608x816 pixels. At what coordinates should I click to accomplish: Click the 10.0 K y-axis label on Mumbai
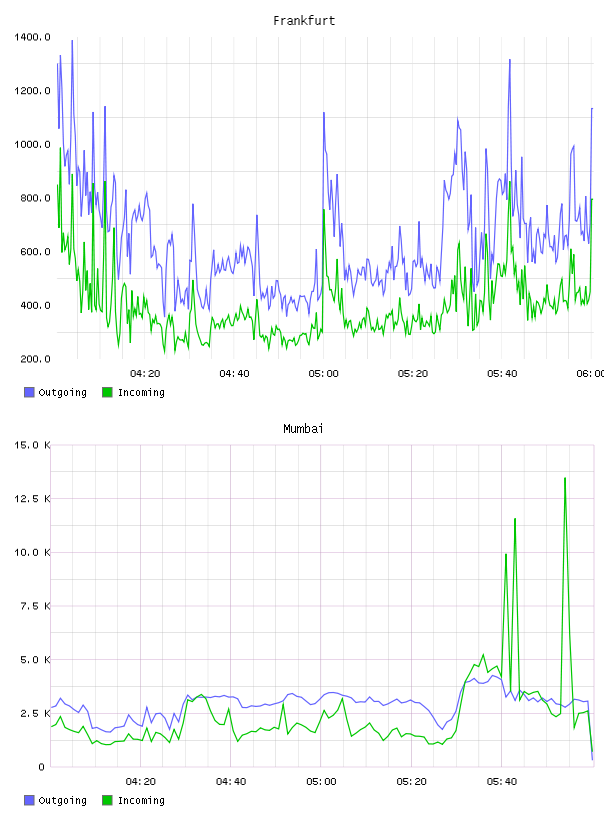32,552
